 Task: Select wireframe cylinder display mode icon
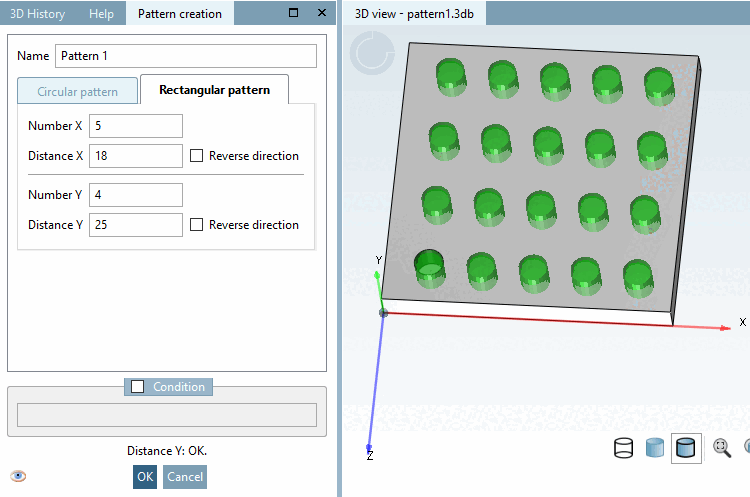623,448
